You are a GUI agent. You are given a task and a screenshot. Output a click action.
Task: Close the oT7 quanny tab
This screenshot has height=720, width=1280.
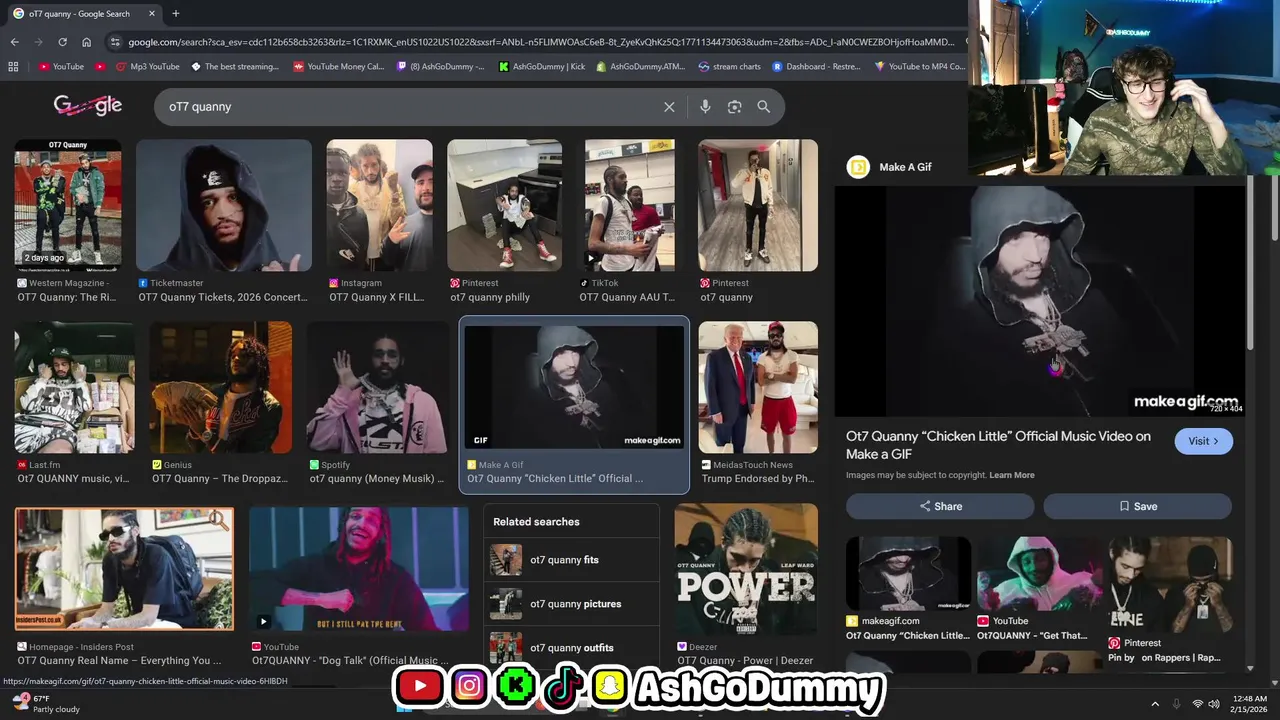coord(152,14)
